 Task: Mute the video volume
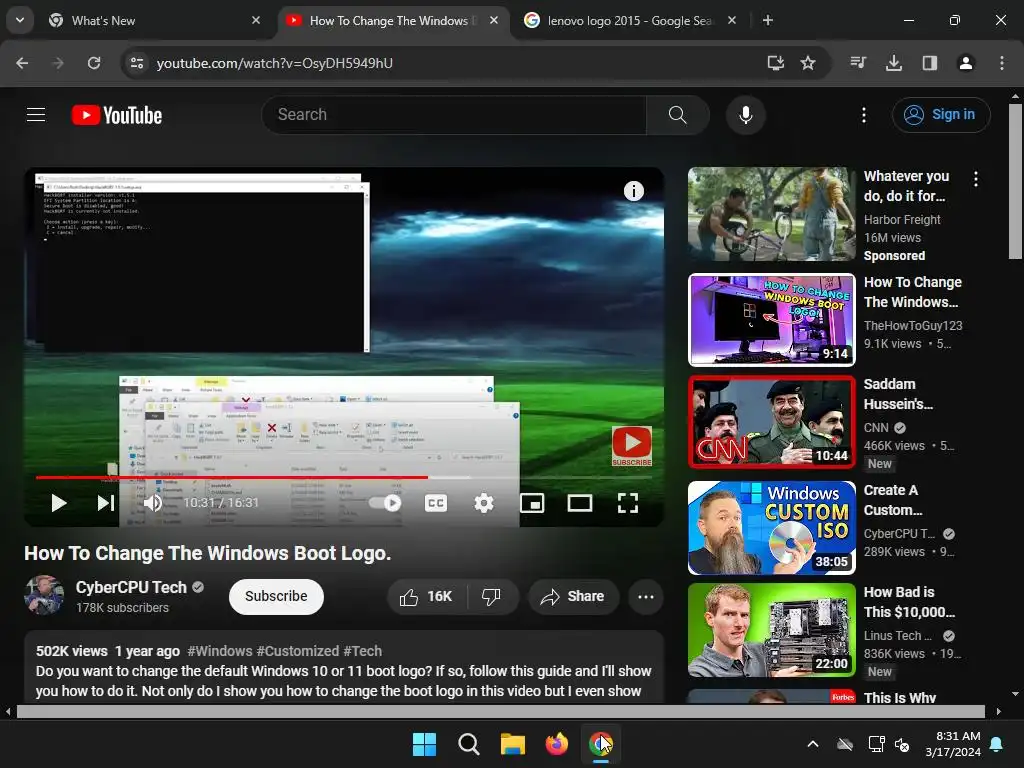[153, 503]
